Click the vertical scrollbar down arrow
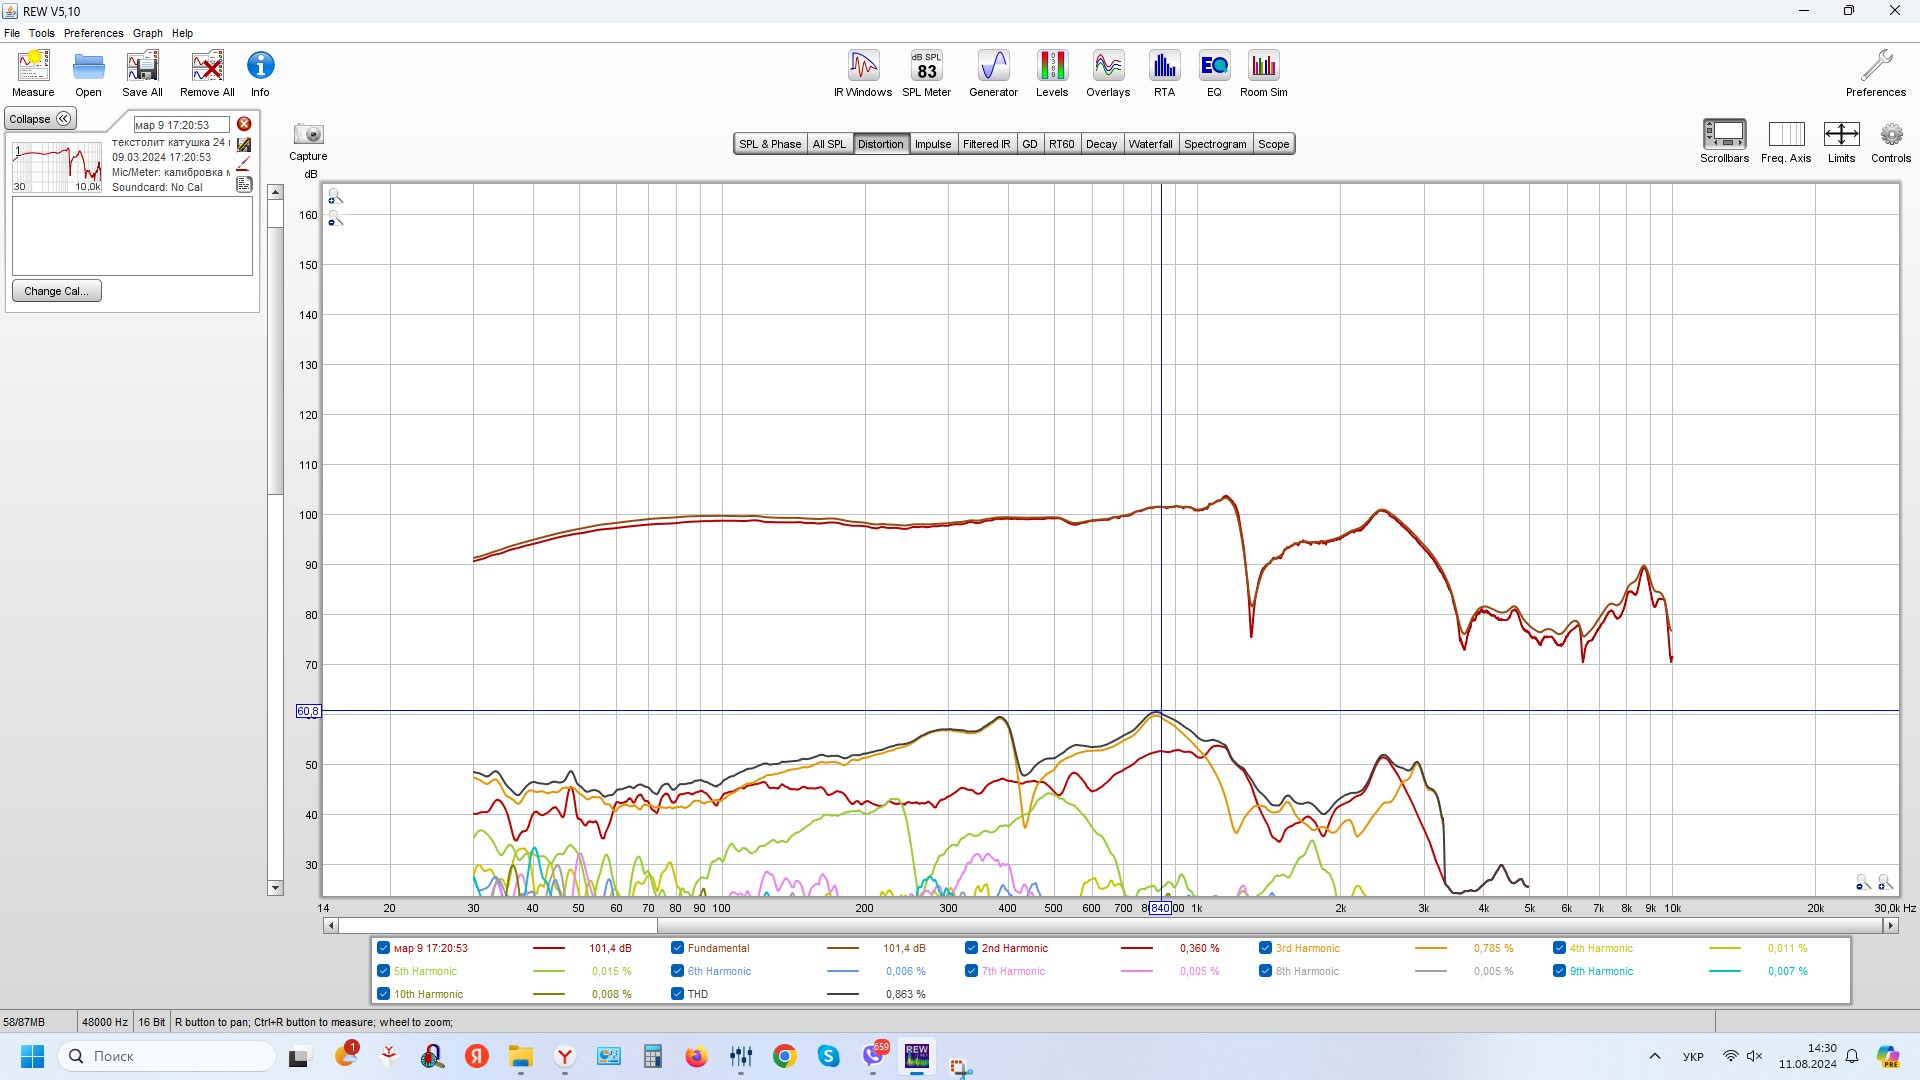This screenshot has width=1920, height=1080. click(x=275, y=888)
